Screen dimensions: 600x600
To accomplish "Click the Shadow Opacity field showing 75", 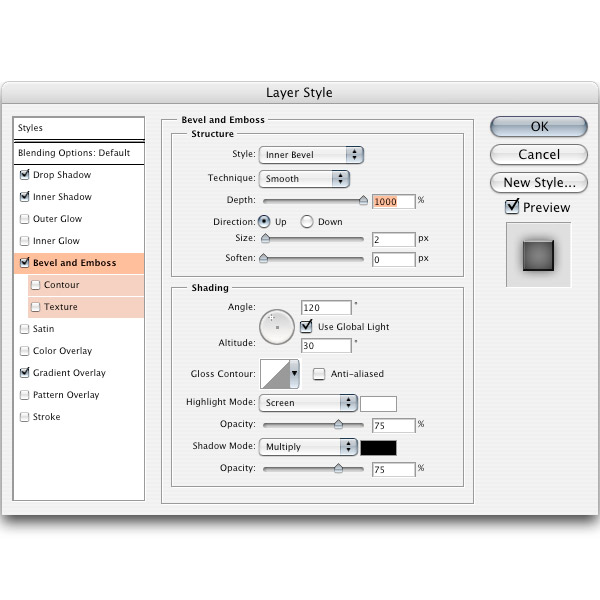I will coord(394,470).
